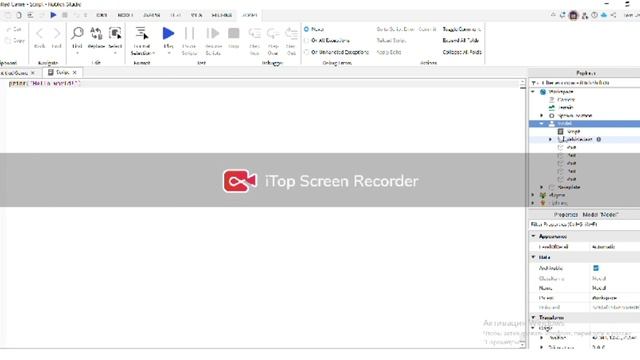Click the user avatar icon at top right

(573, 16)
